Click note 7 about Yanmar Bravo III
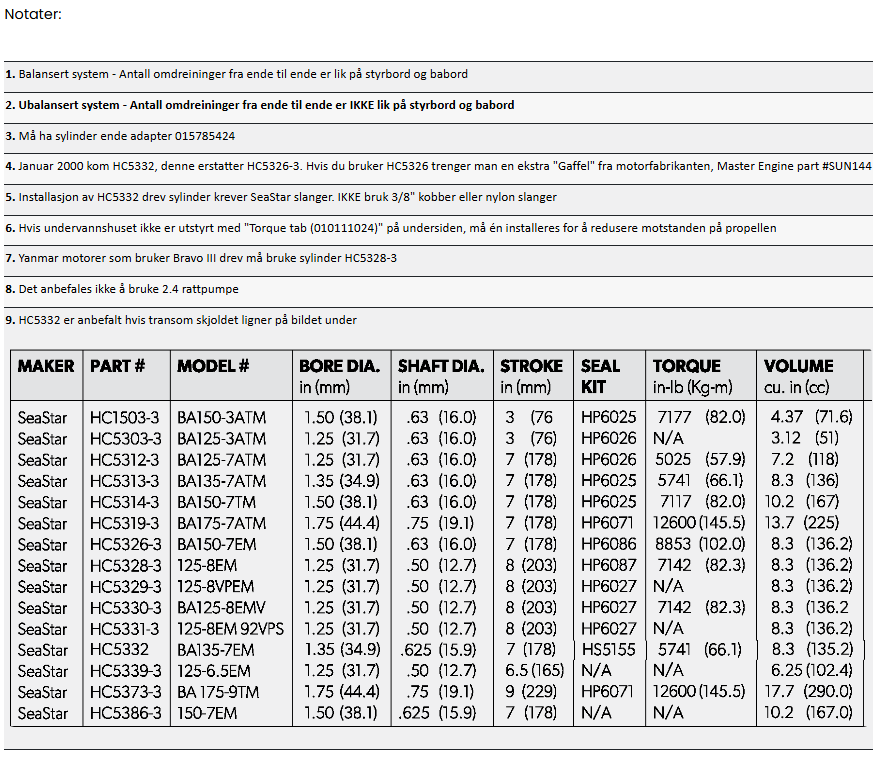The height and width of the screenshot is (763, 884). pos(201,258)
